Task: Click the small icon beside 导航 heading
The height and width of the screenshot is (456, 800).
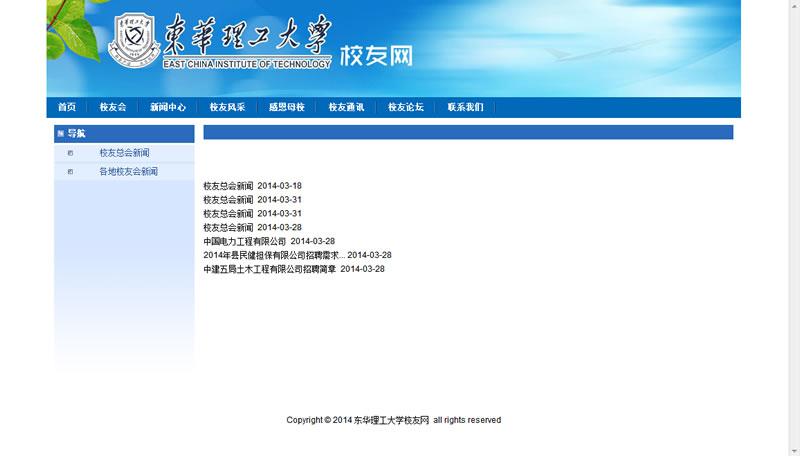Action: click(x=61, y=133)
